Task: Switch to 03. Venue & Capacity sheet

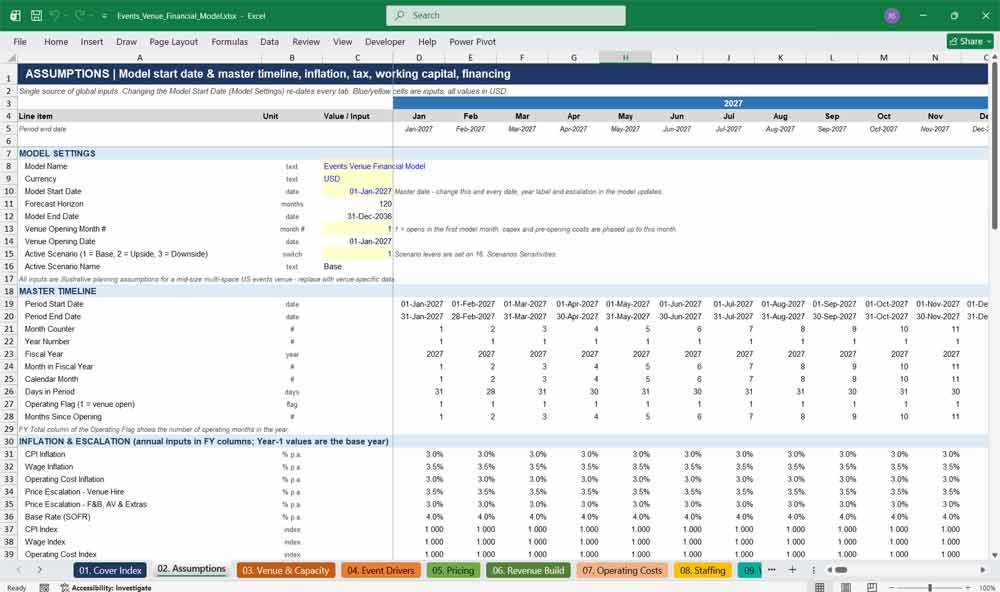Action: (286, 570)
